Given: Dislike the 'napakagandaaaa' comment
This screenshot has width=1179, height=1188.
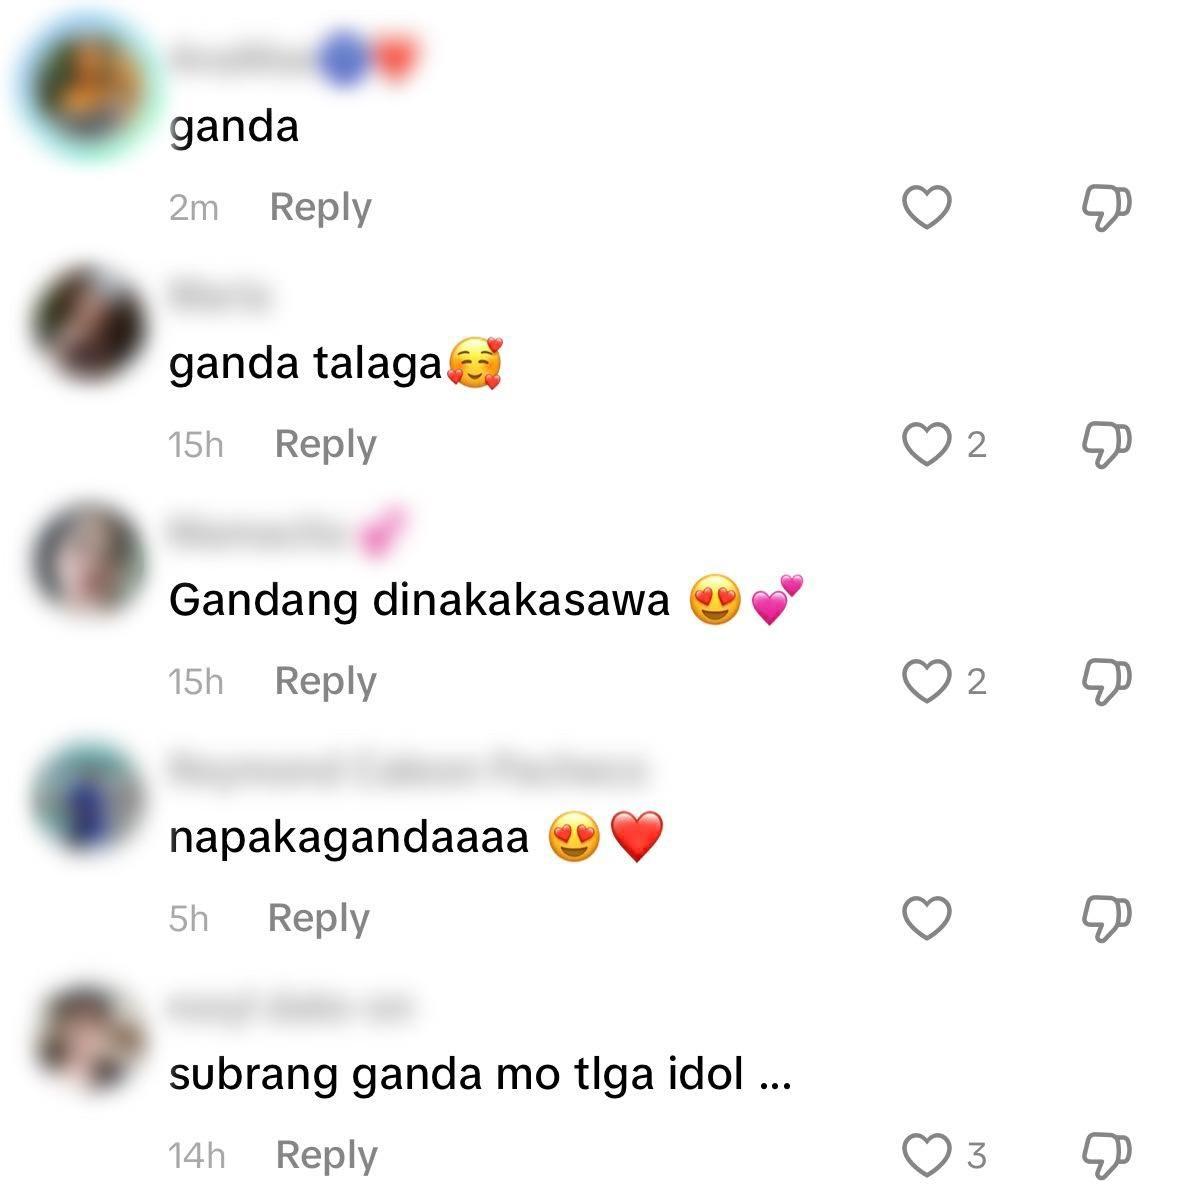Looking at the screenshot, I should pos(1106,919).
